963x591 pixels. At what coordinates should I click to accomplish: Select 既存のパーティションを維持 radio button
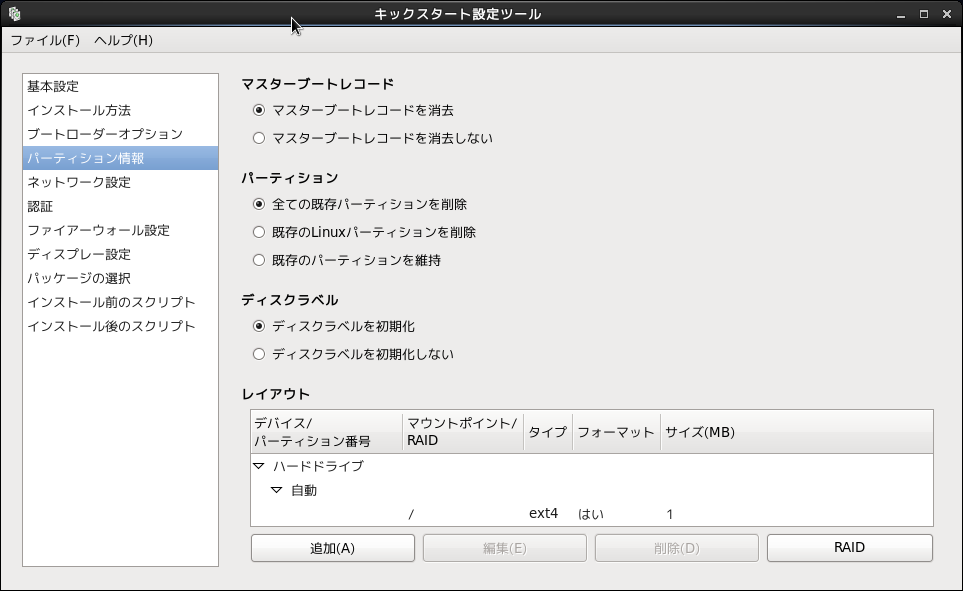[x=260, y=260]
